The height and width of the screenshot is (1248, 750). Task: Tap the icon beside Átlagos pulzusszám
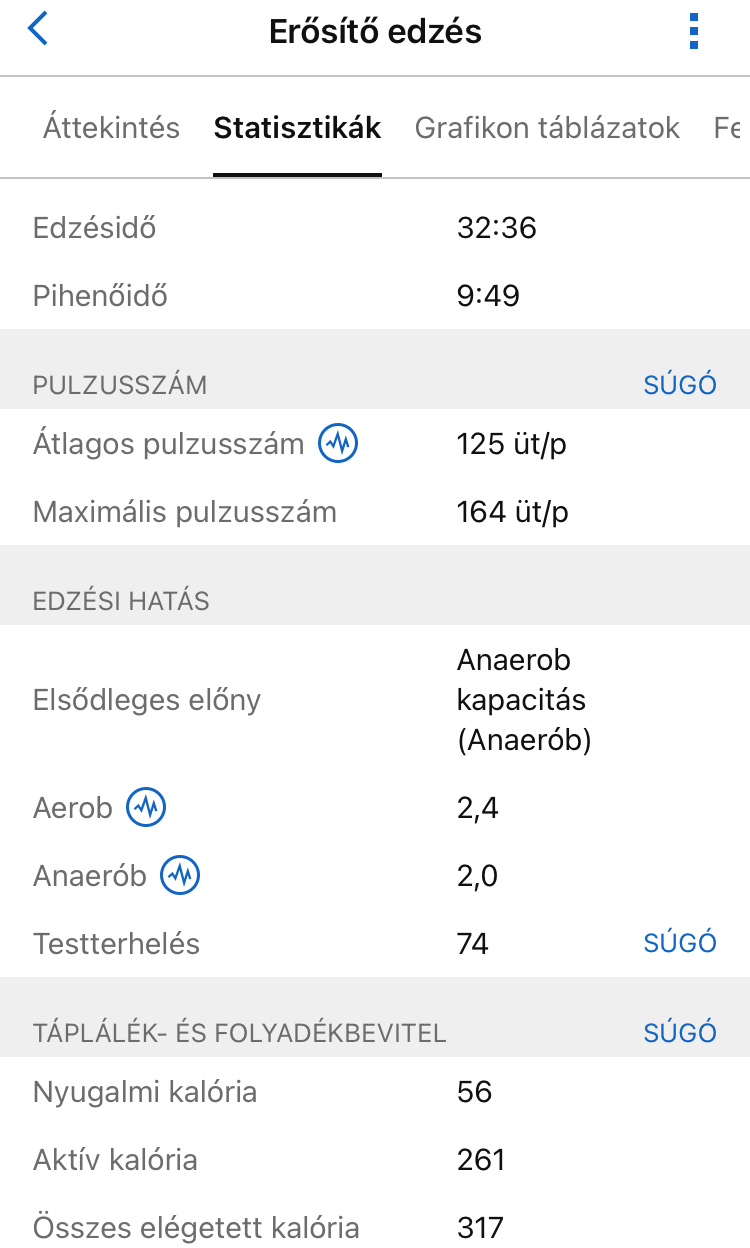pyautogui.click(x=338, y=444)
